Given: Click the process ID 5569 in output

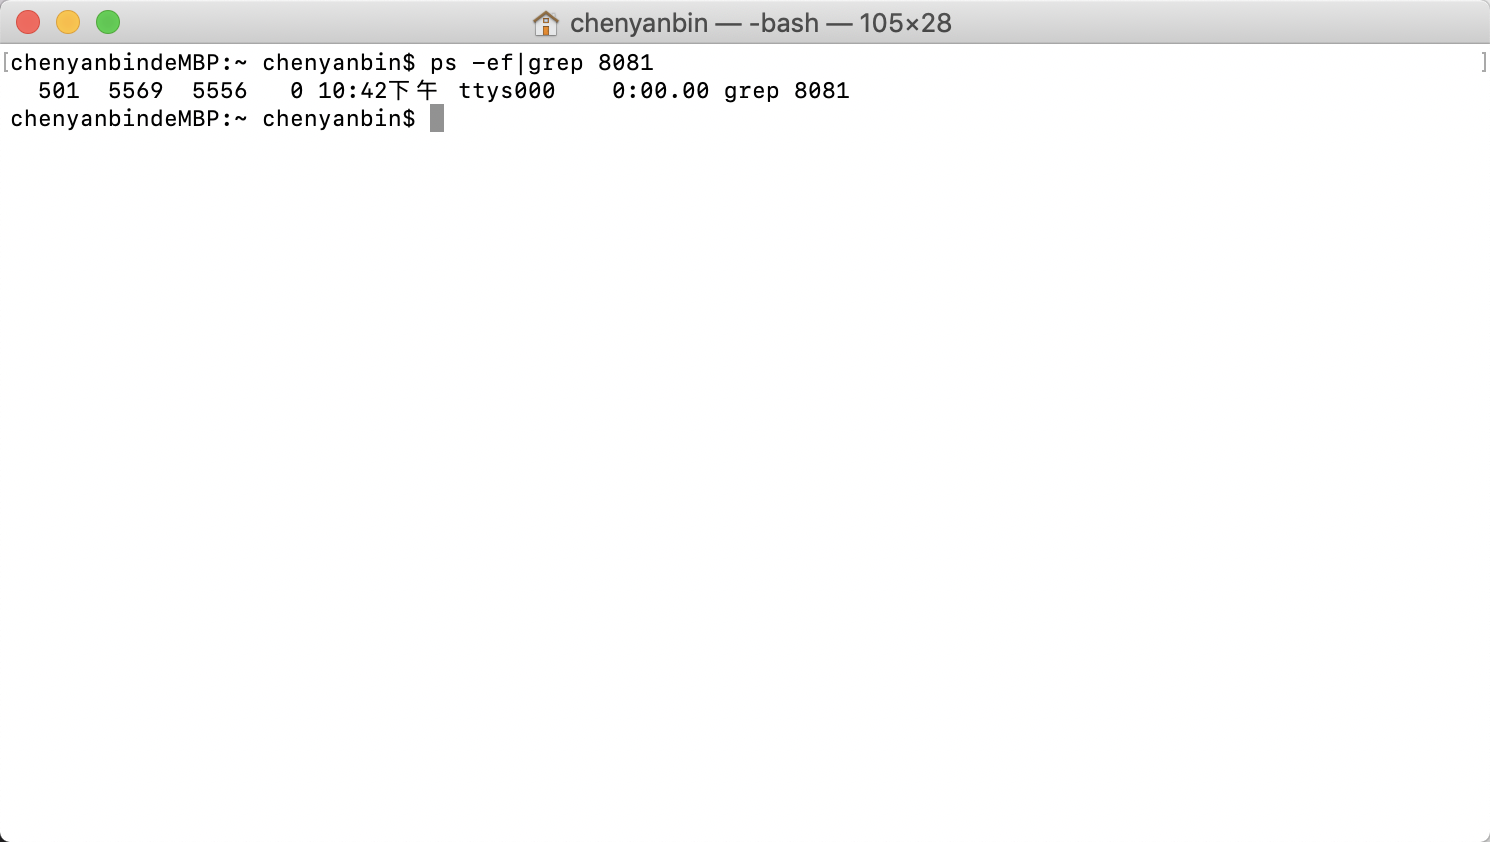Looking at the screenshot, I should (x=136, y=91).
